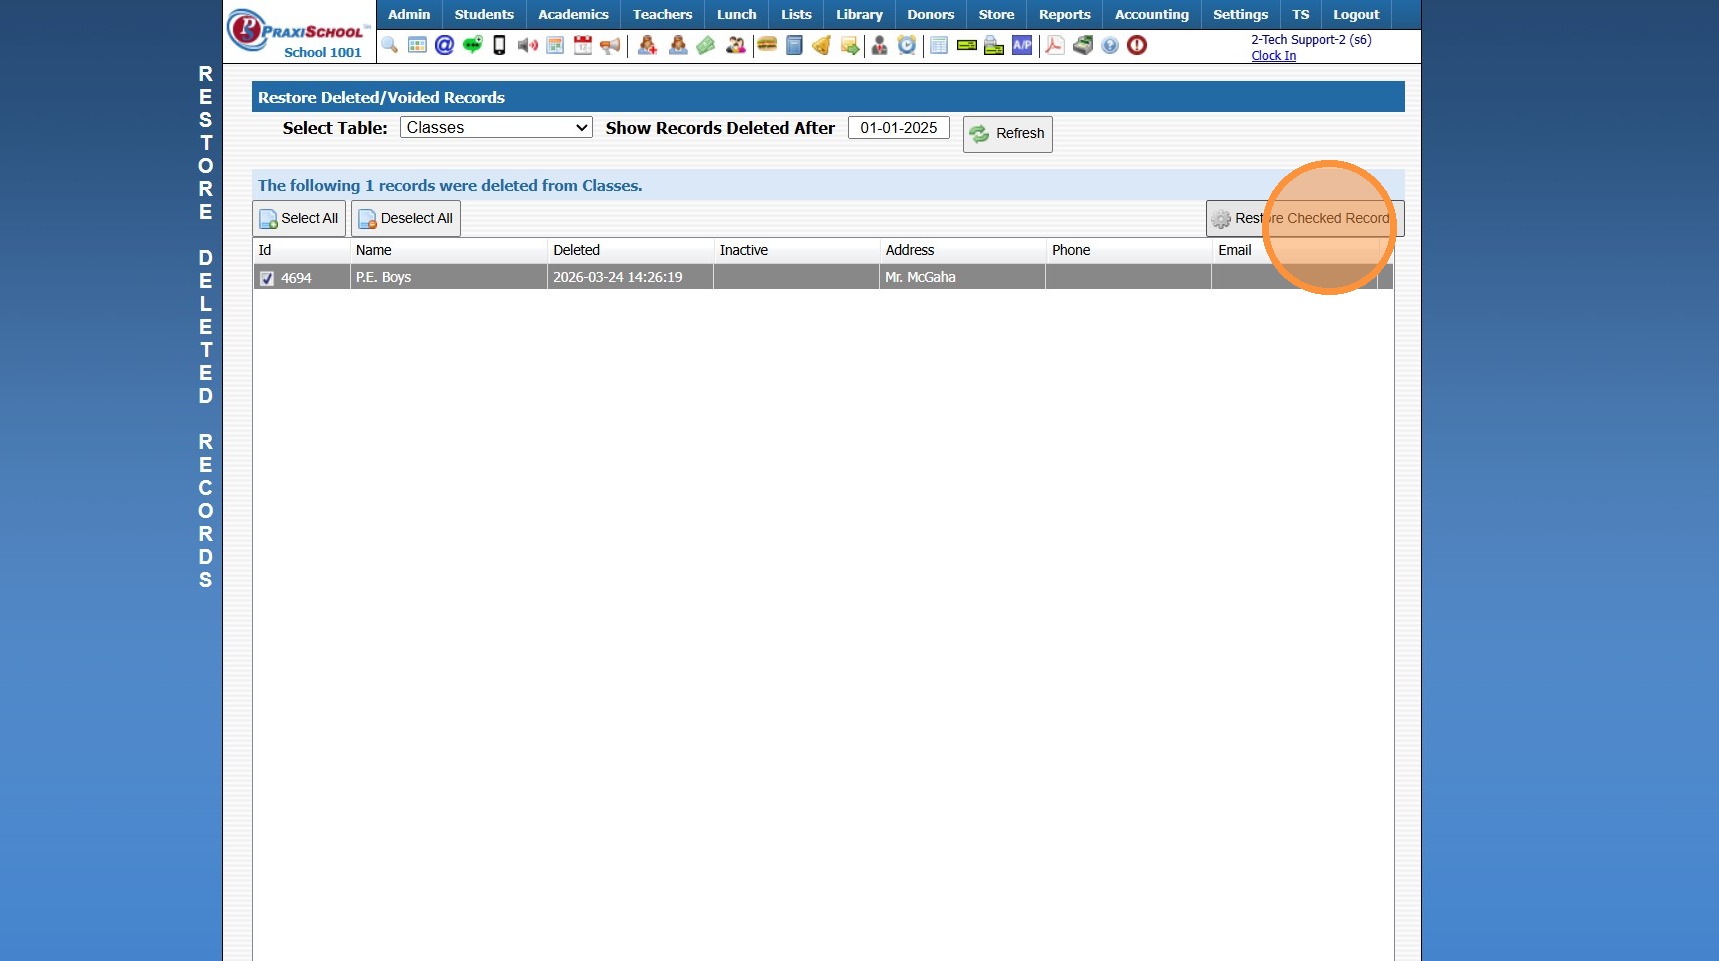The width and height of the screenshot is (1719, 961).
Task: Click the mobile phone icon
Action: pos(499,45)
